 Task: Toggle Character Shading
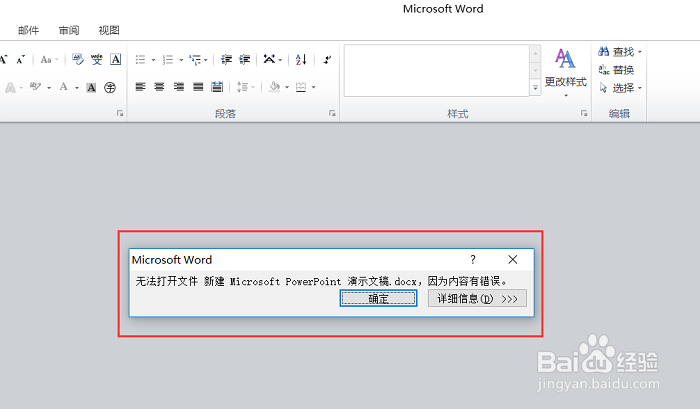click(x=92, y=88)
